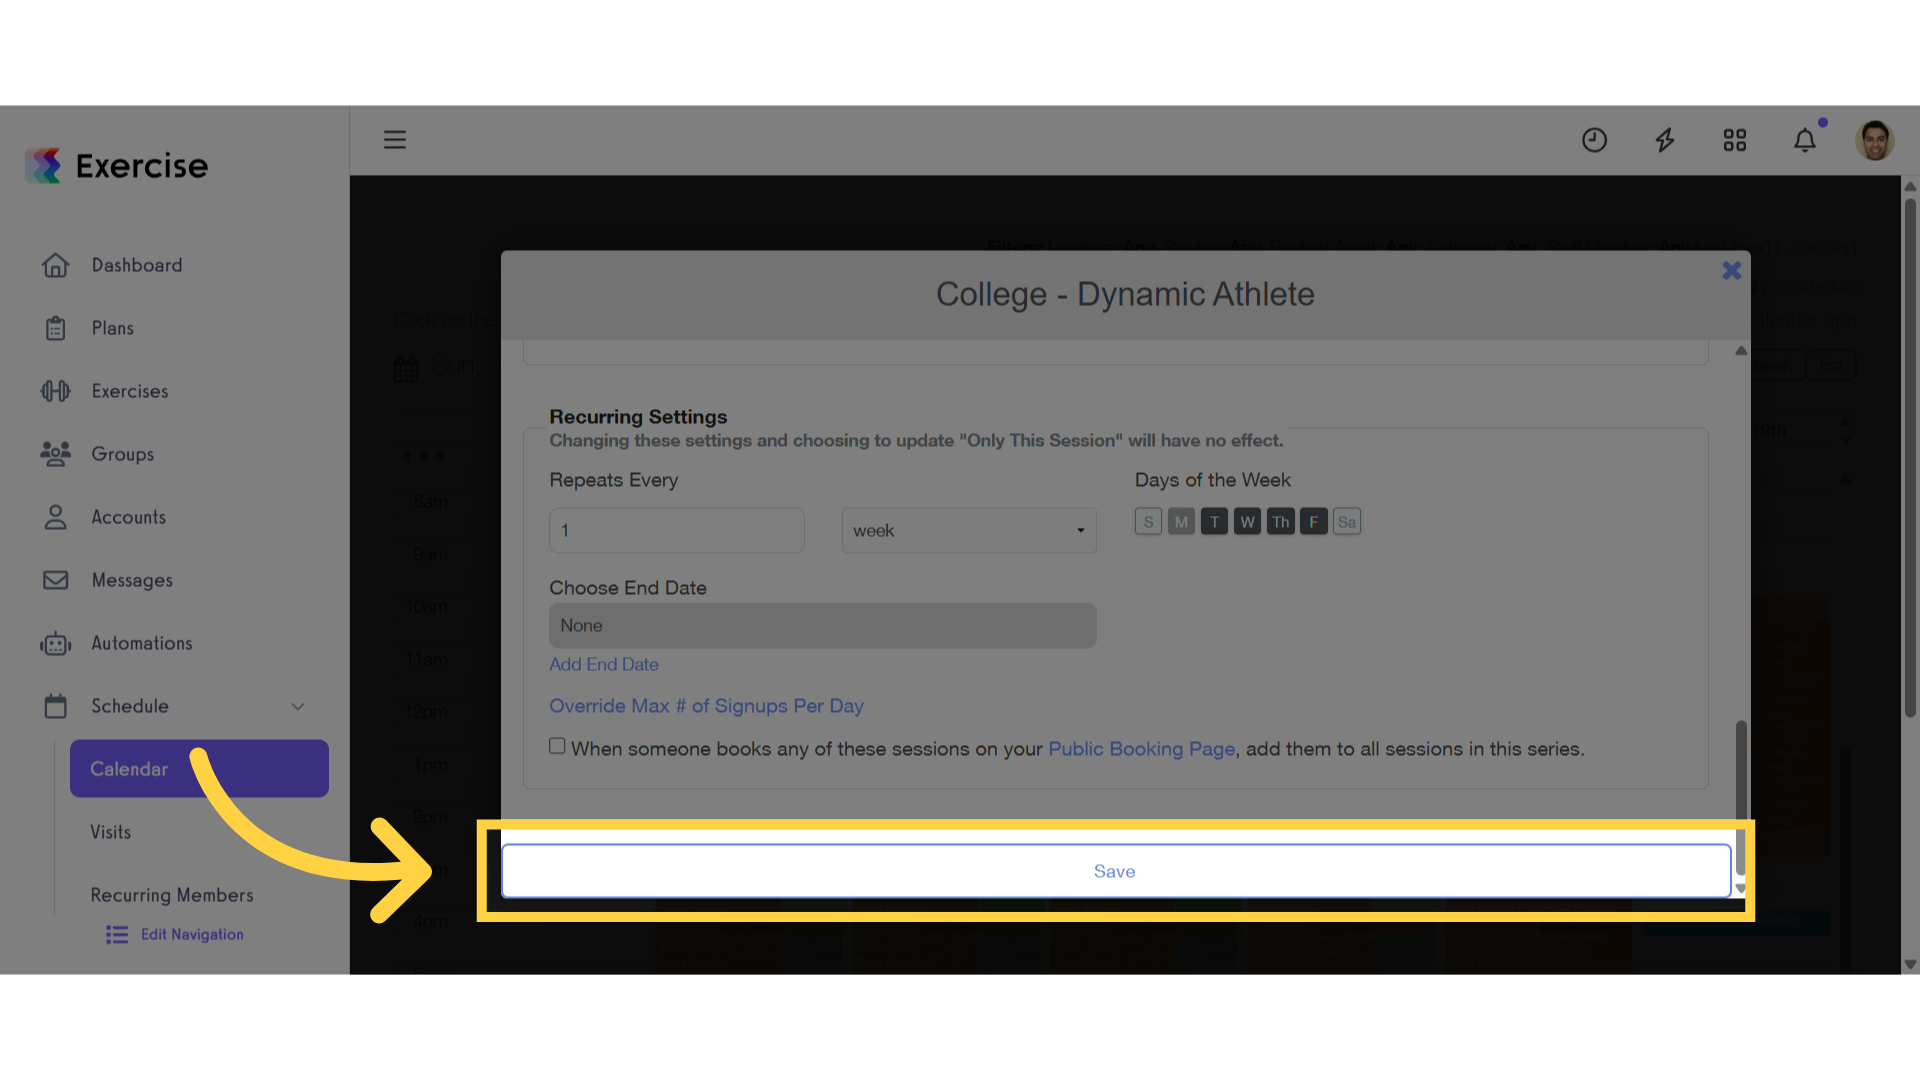Open Exercises in the sidebar
The width and height of the screenshot is (1920, 1080).
130,391
